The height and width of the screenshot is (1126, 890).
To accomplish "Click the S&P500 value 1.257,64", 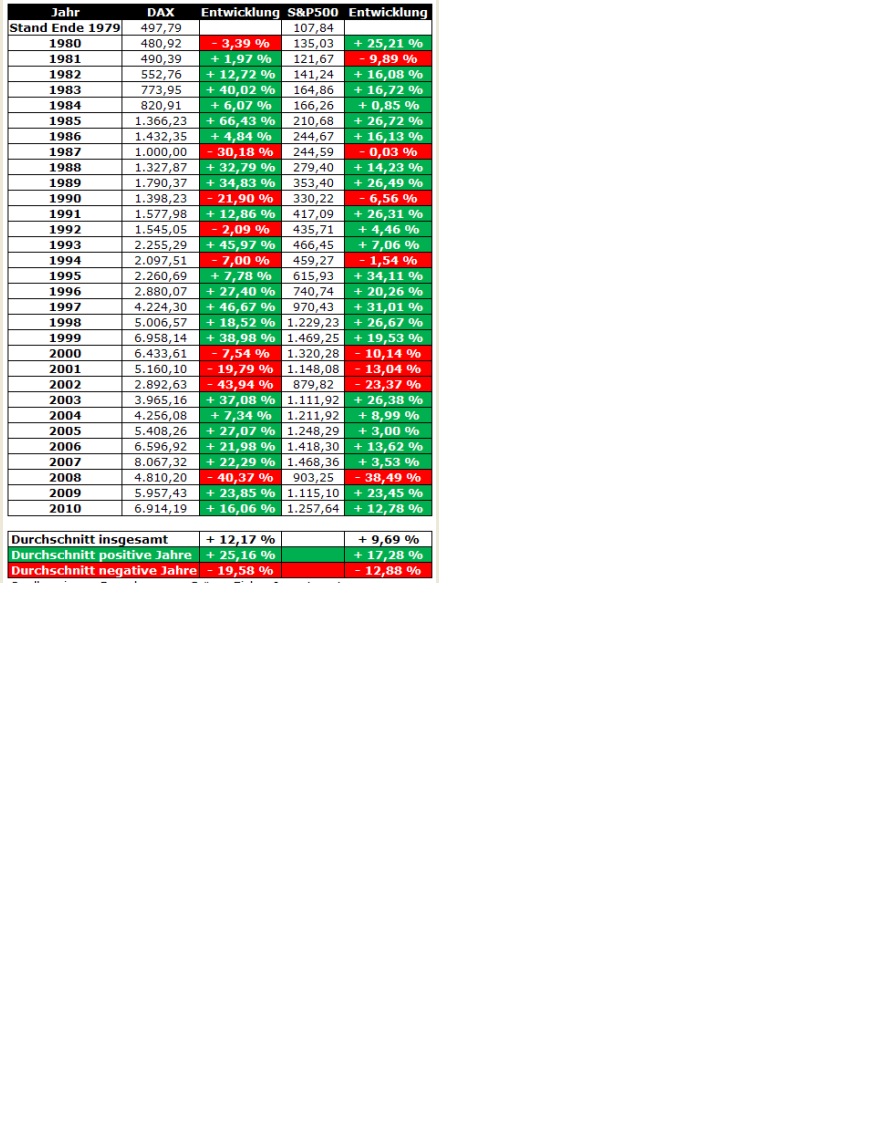I will [313, 508].
